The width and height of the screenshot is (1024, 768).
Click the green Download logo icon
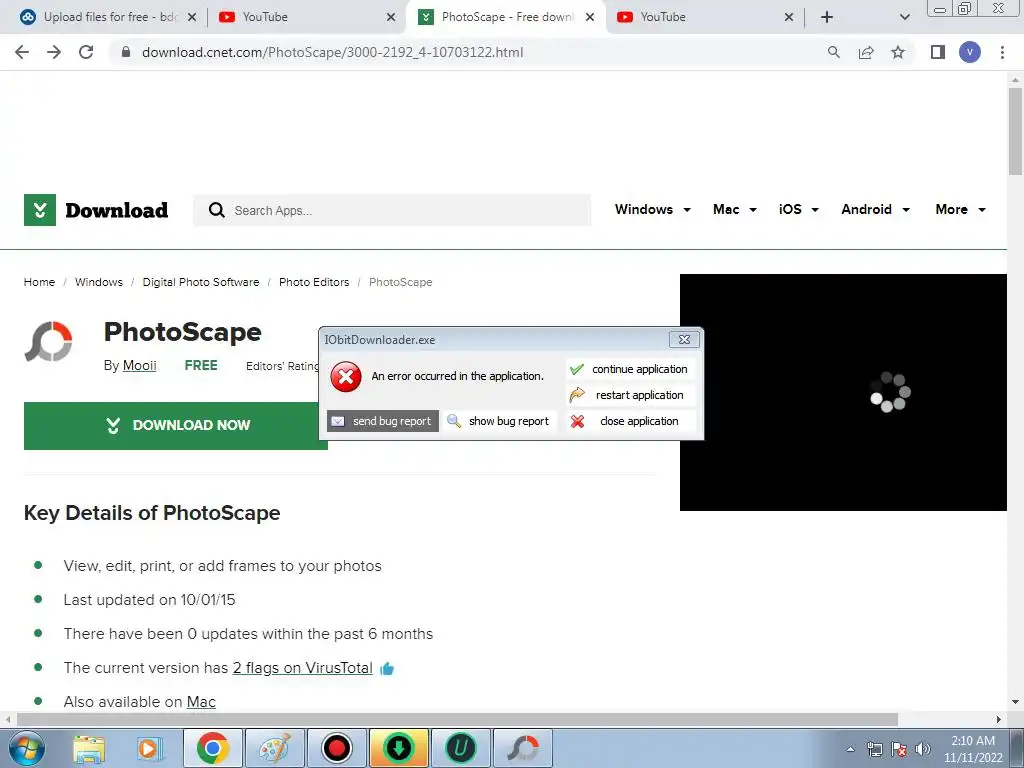(40, 210)
